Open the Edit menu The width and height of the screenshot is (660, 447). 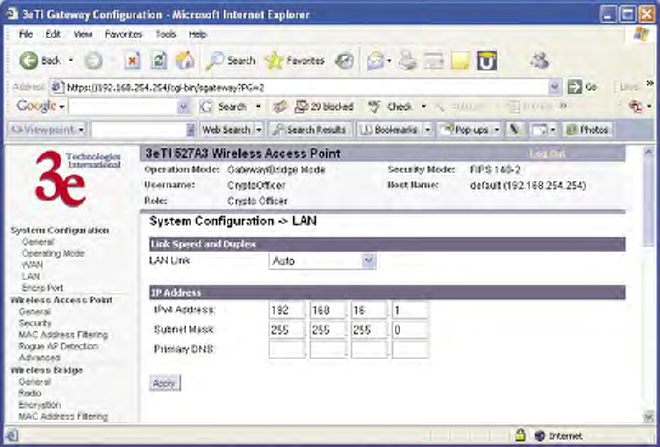click(x=53, y=34)
